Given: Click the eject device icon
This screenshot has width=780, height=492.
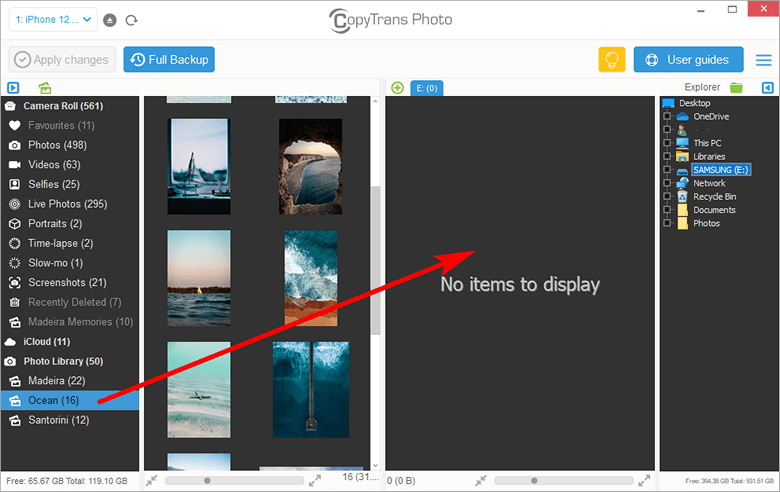Looking at the screenshot, I should pos(109,20).
